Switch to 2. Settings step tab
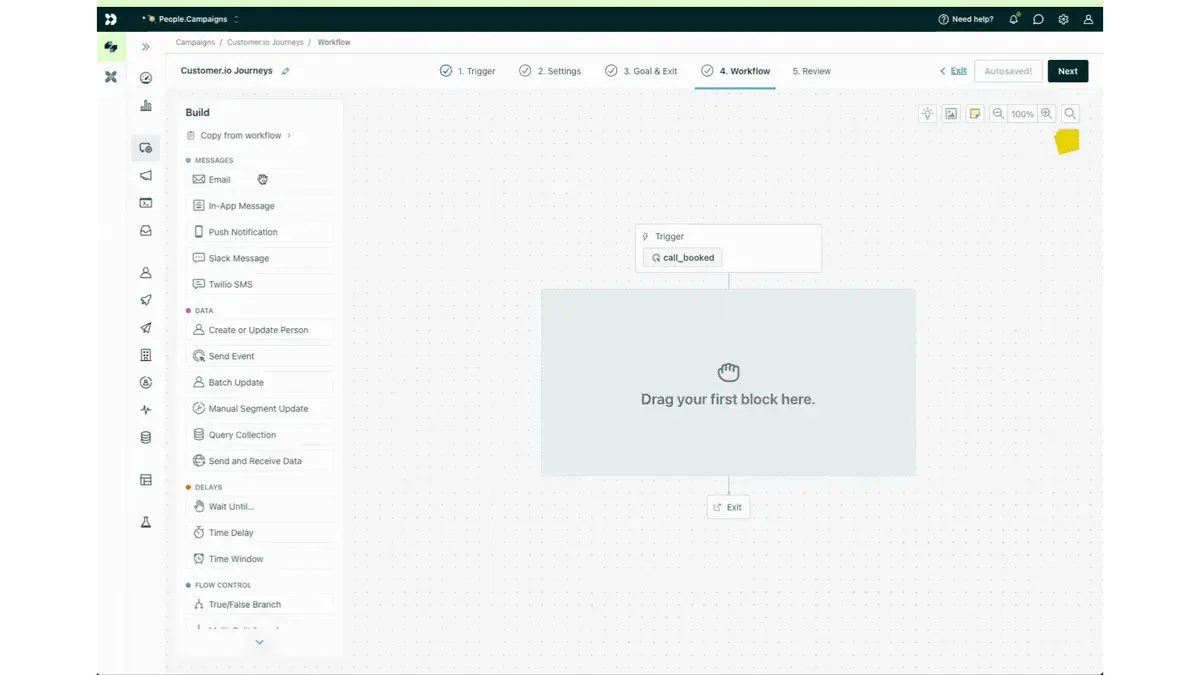The image size is (1200, 675). 550,71
